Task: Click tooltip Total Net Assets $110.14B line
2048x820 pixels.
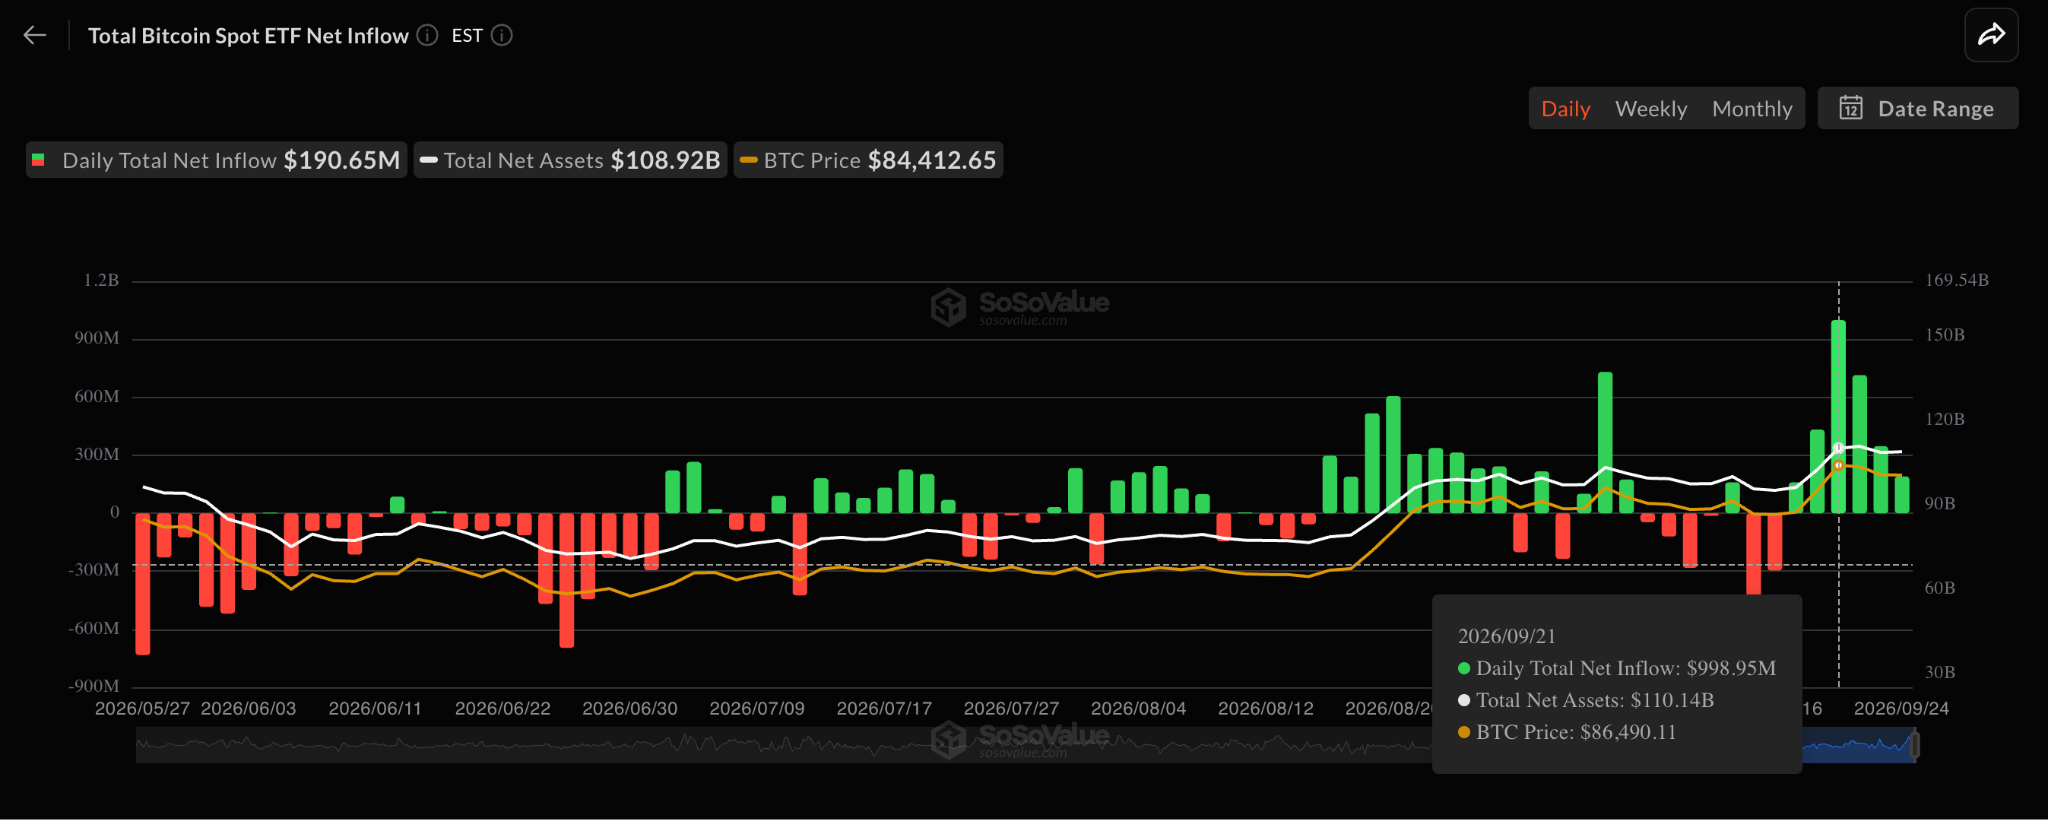Action: point(1586,700)
